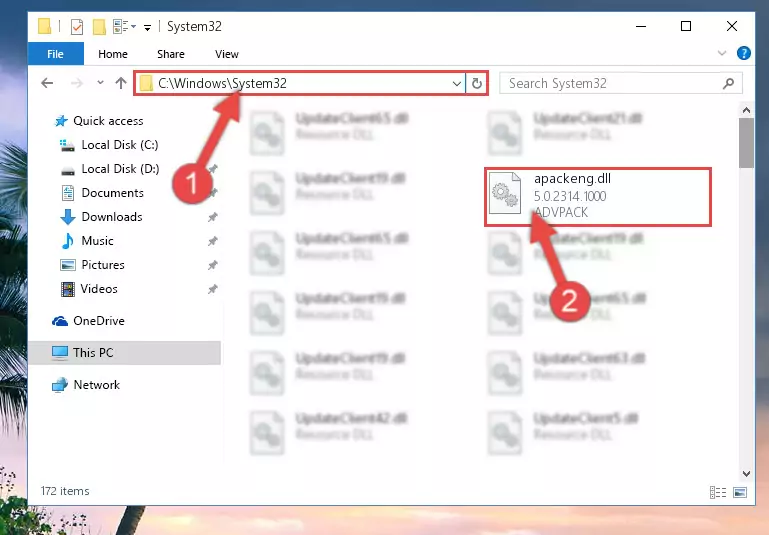Select Quick access in navigation pane
The image size is (769, 535).
99,121
